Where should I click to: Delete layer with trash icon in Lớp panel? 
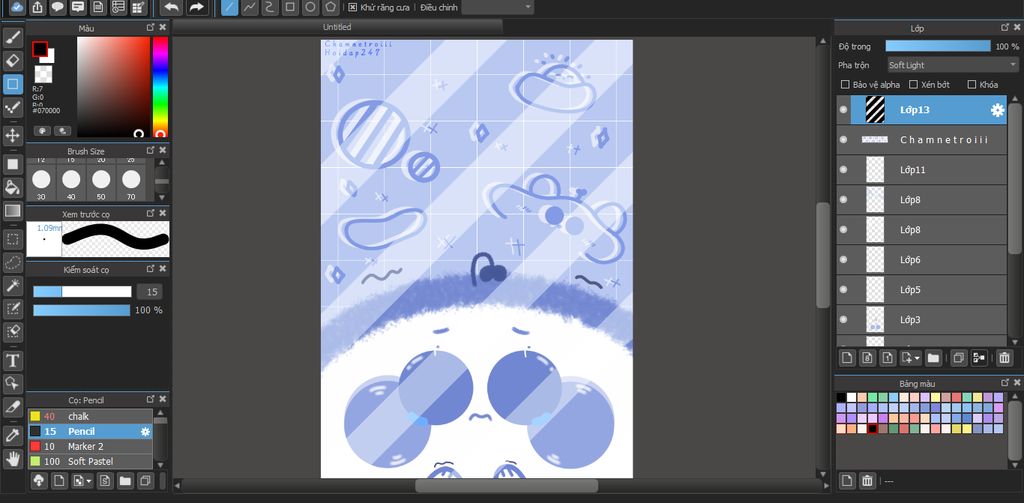point(1004,357)
